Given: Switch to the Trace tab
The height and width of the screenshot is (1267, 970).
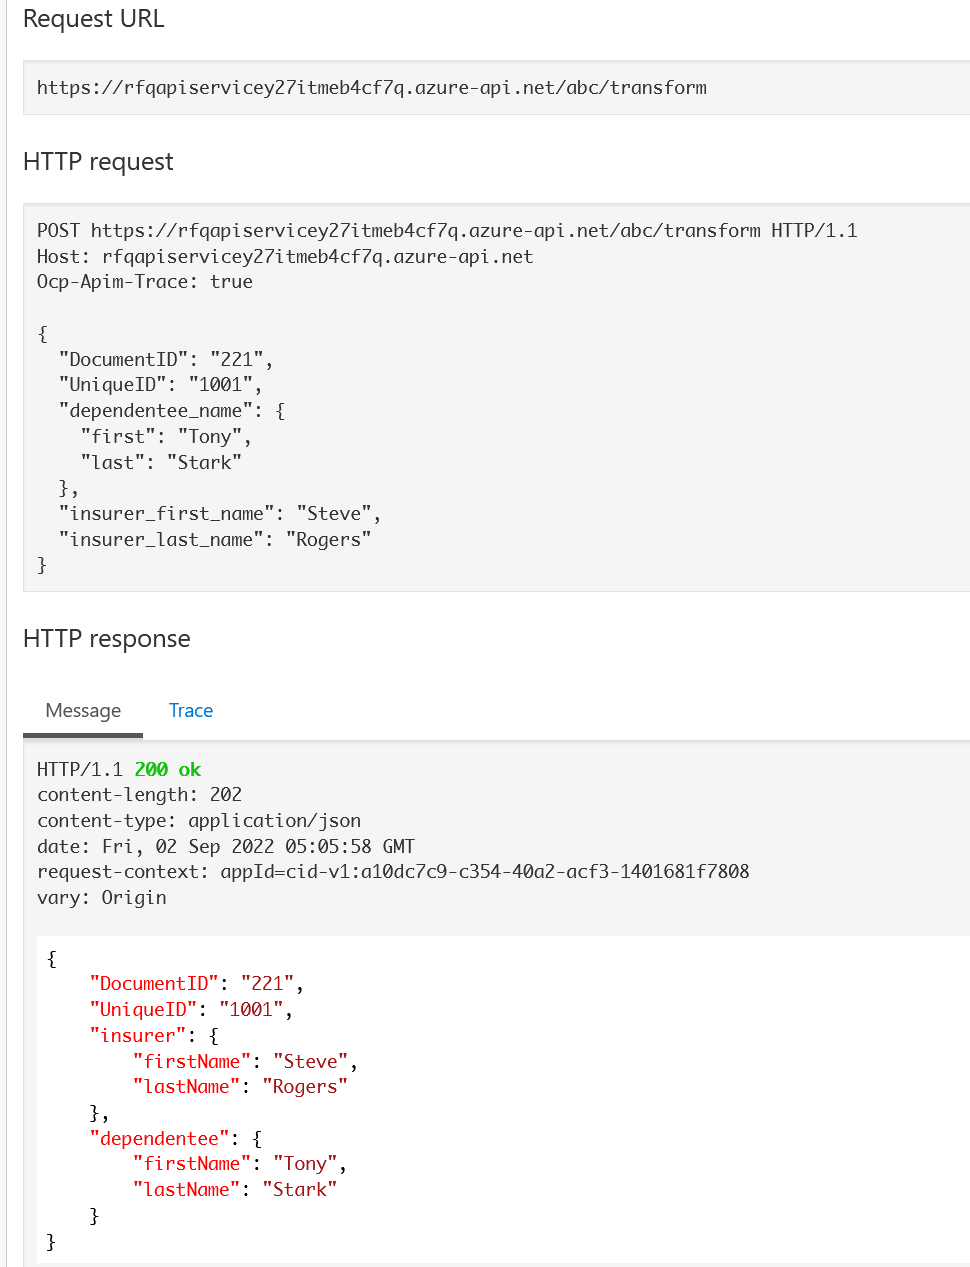Looking at the screenshot, I should point(190,710).
